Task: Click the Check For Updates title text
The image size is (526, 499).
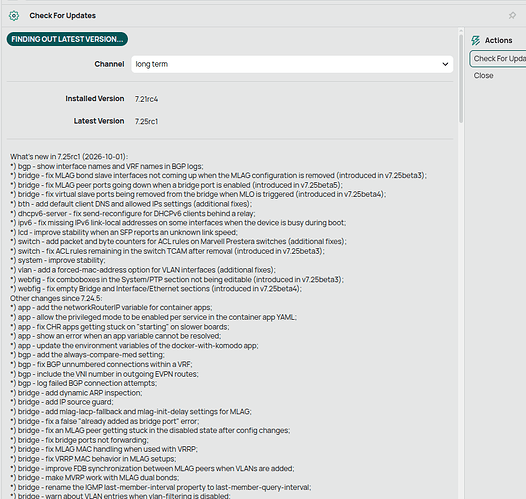Action: 62,15
